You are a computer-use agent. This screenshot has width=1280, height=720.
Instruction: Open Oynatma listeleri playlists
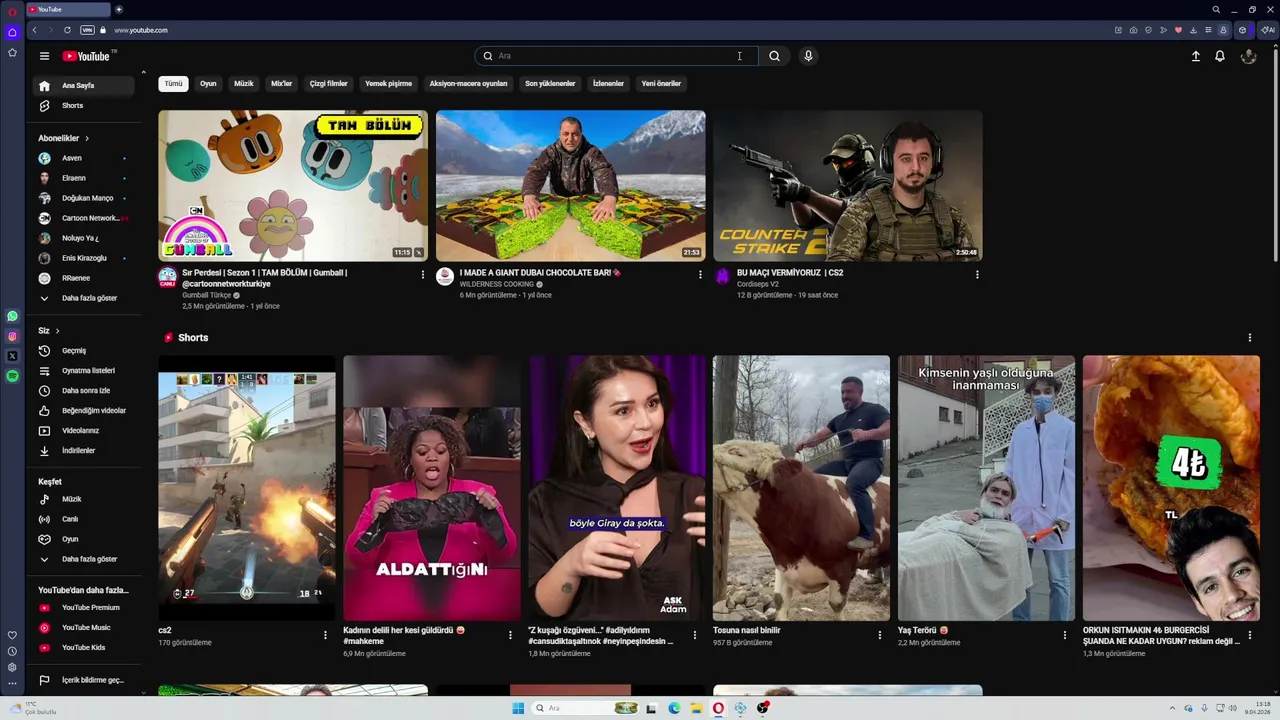(x=84, y=371)
